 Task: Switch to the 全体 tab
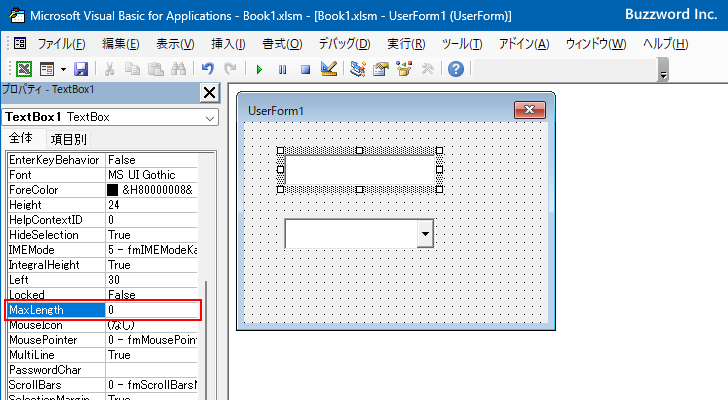point(21,138)
